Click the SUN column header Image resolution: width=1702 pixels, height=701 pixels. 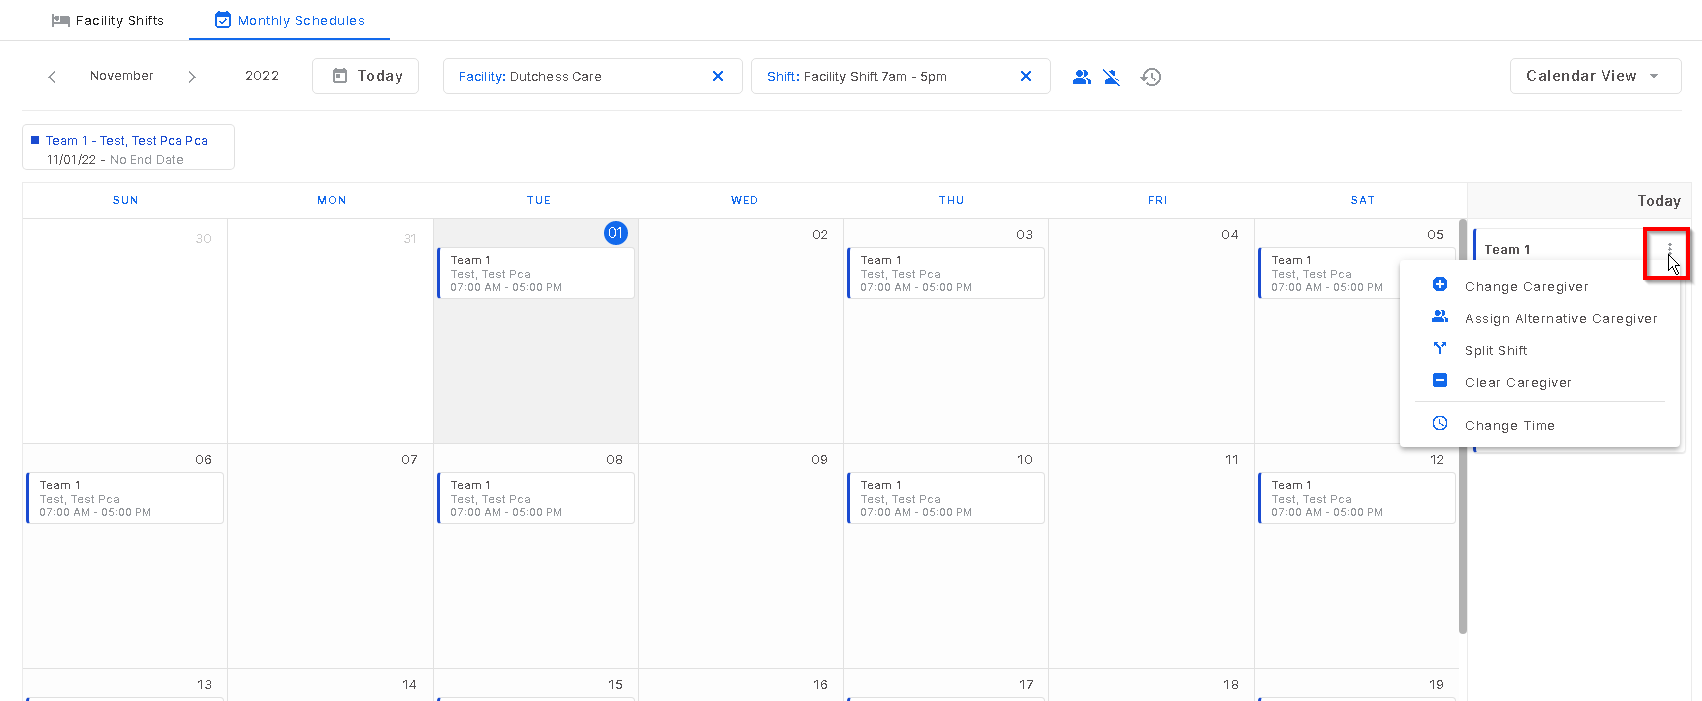[x=126, y=200]
